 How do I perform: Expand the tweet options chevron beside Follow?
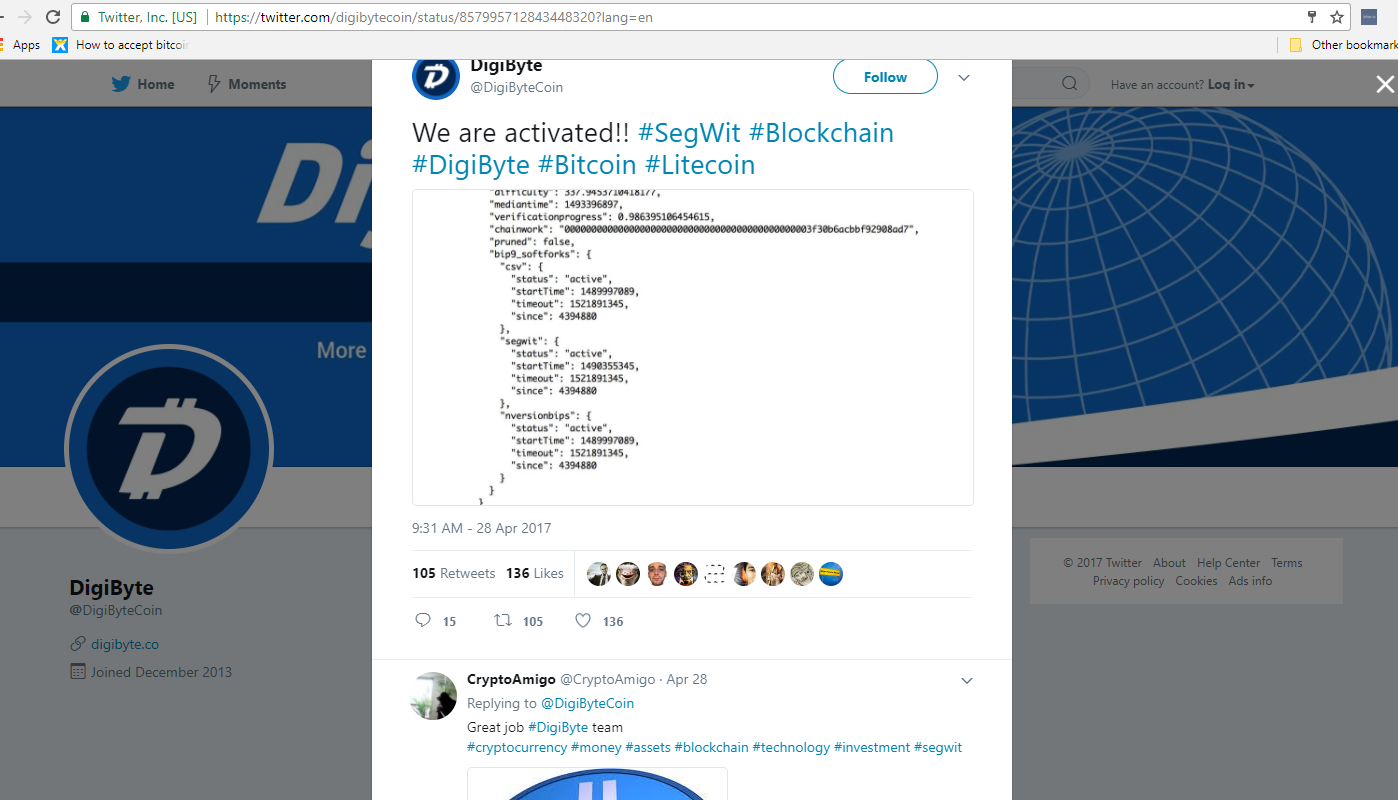(964, 77)
